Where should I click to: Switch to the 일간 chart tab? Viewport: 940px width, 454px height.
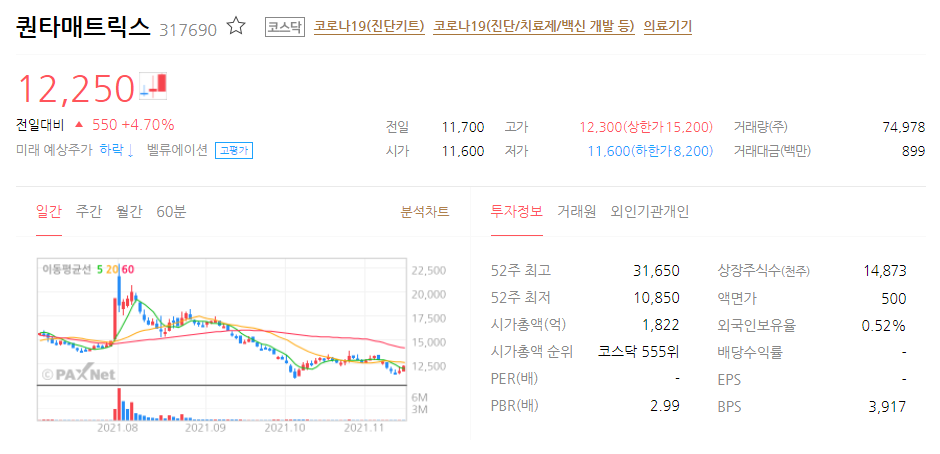click(49, 212)
